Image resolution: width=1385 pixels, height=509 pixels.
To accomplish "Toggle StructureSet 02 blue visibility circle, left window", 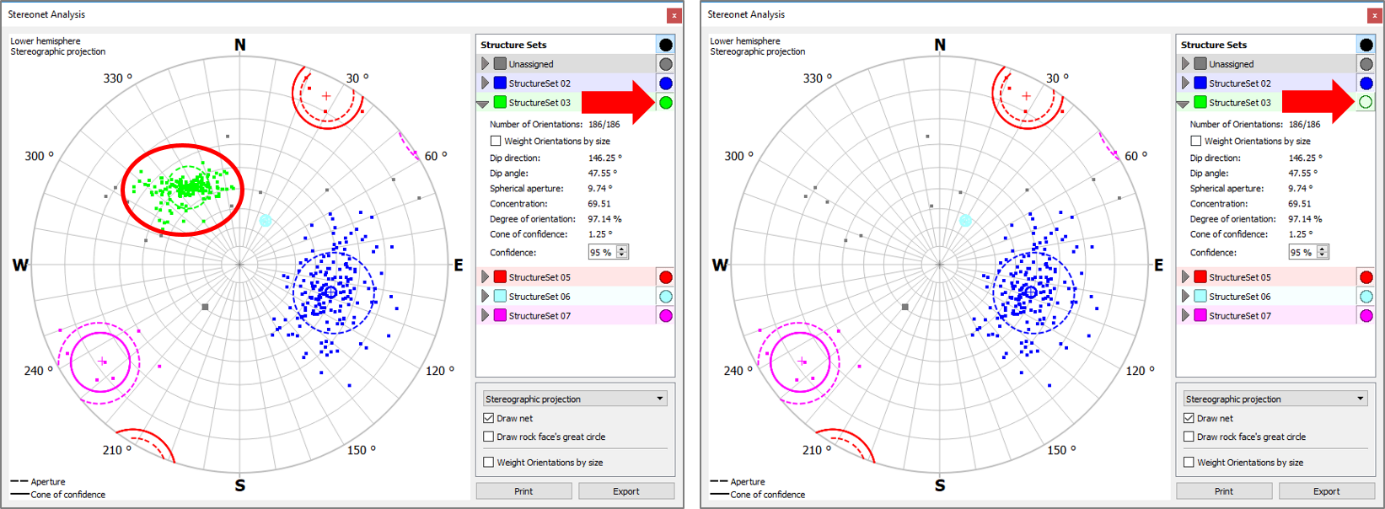I will pyautogui.click(x=666, y=83).
